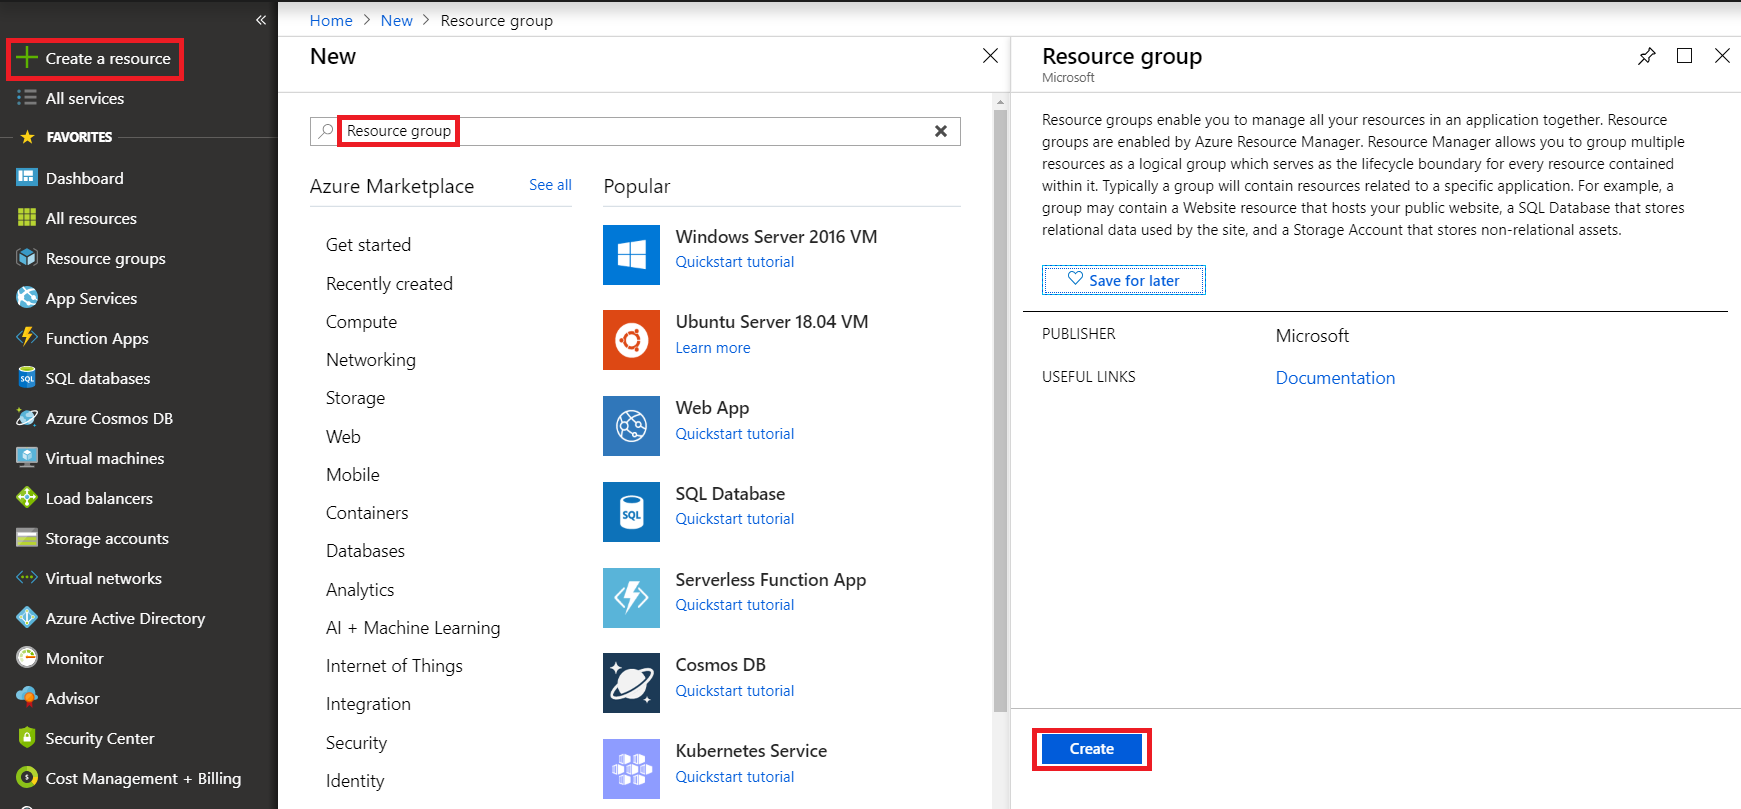Open App Services icon in sidebar
1741x809 pixels.
27,298
